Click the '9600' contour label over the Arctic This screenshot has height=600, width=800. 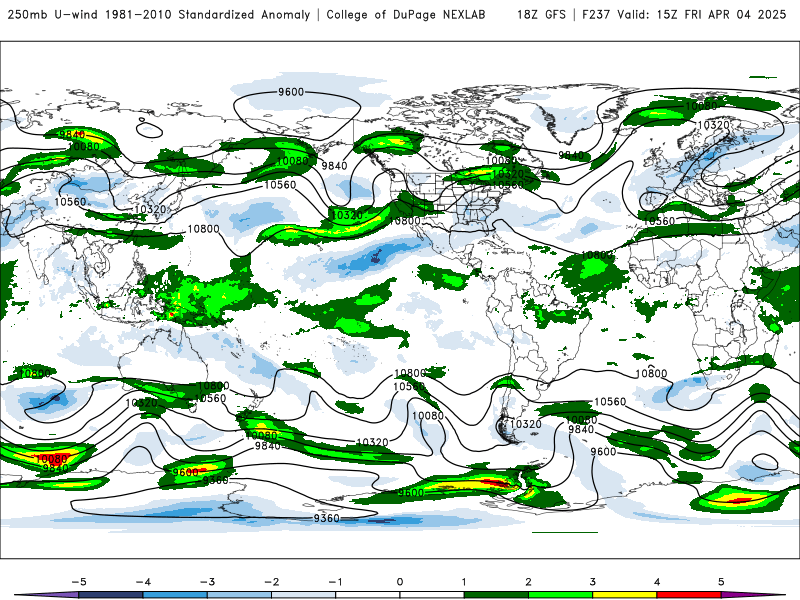291,92
